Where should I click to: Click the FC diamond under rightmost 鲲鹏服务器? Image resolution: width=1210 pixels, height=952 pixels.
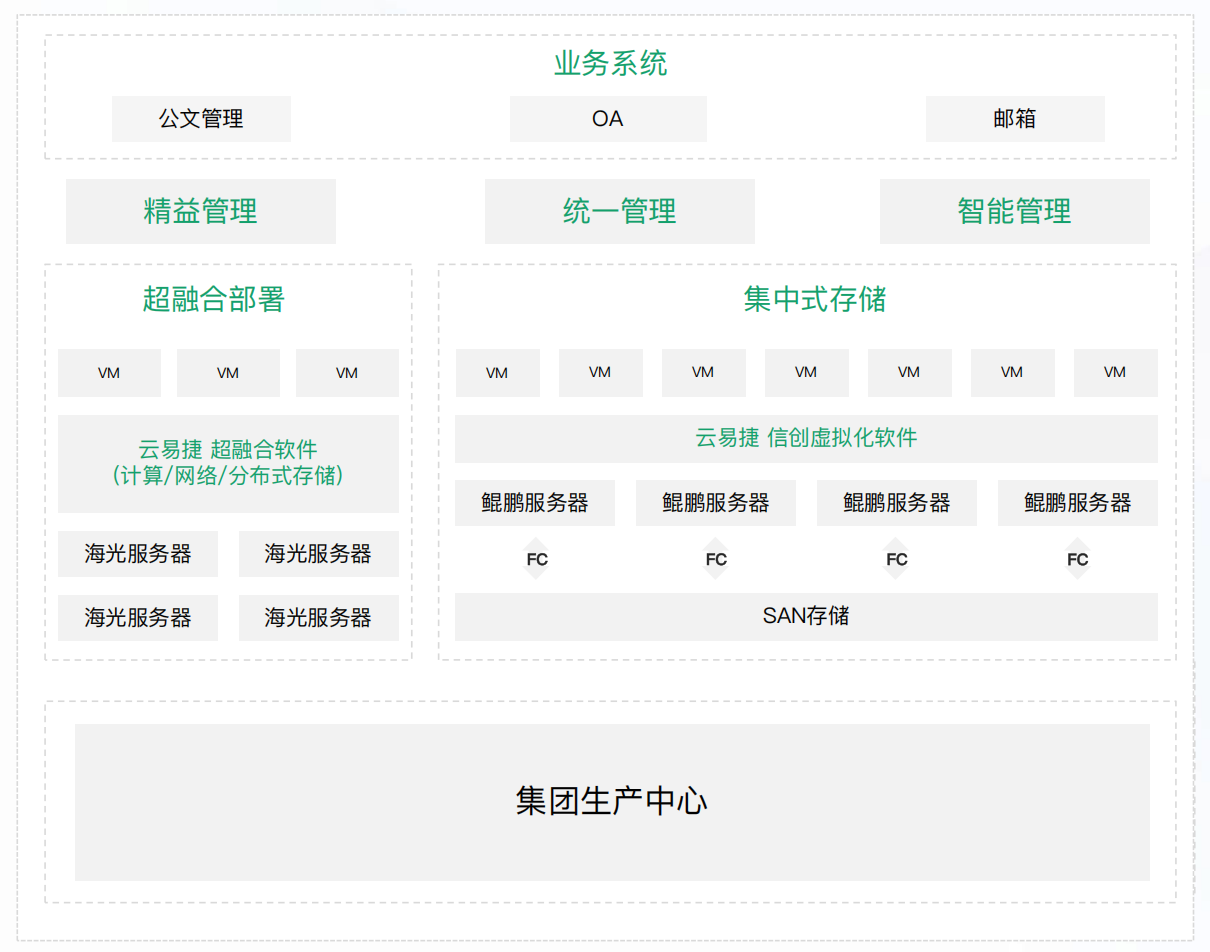click(x=1077, y=559)
